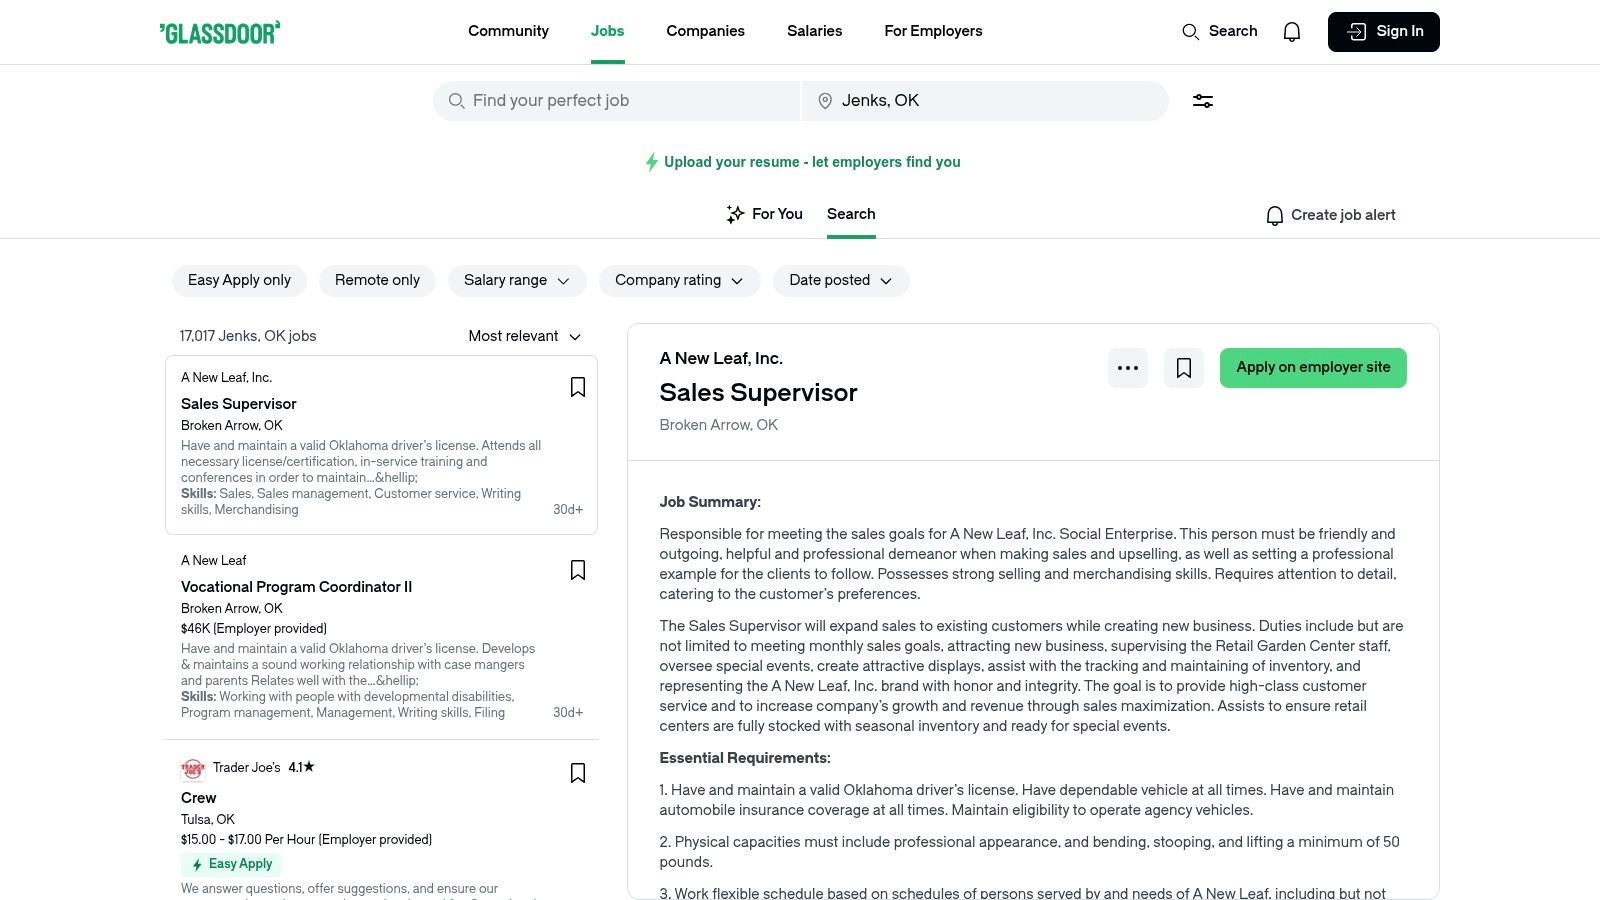Expand the Salary range dropdown
This screenshot has height=900, width=1600.
pos(516,281)
